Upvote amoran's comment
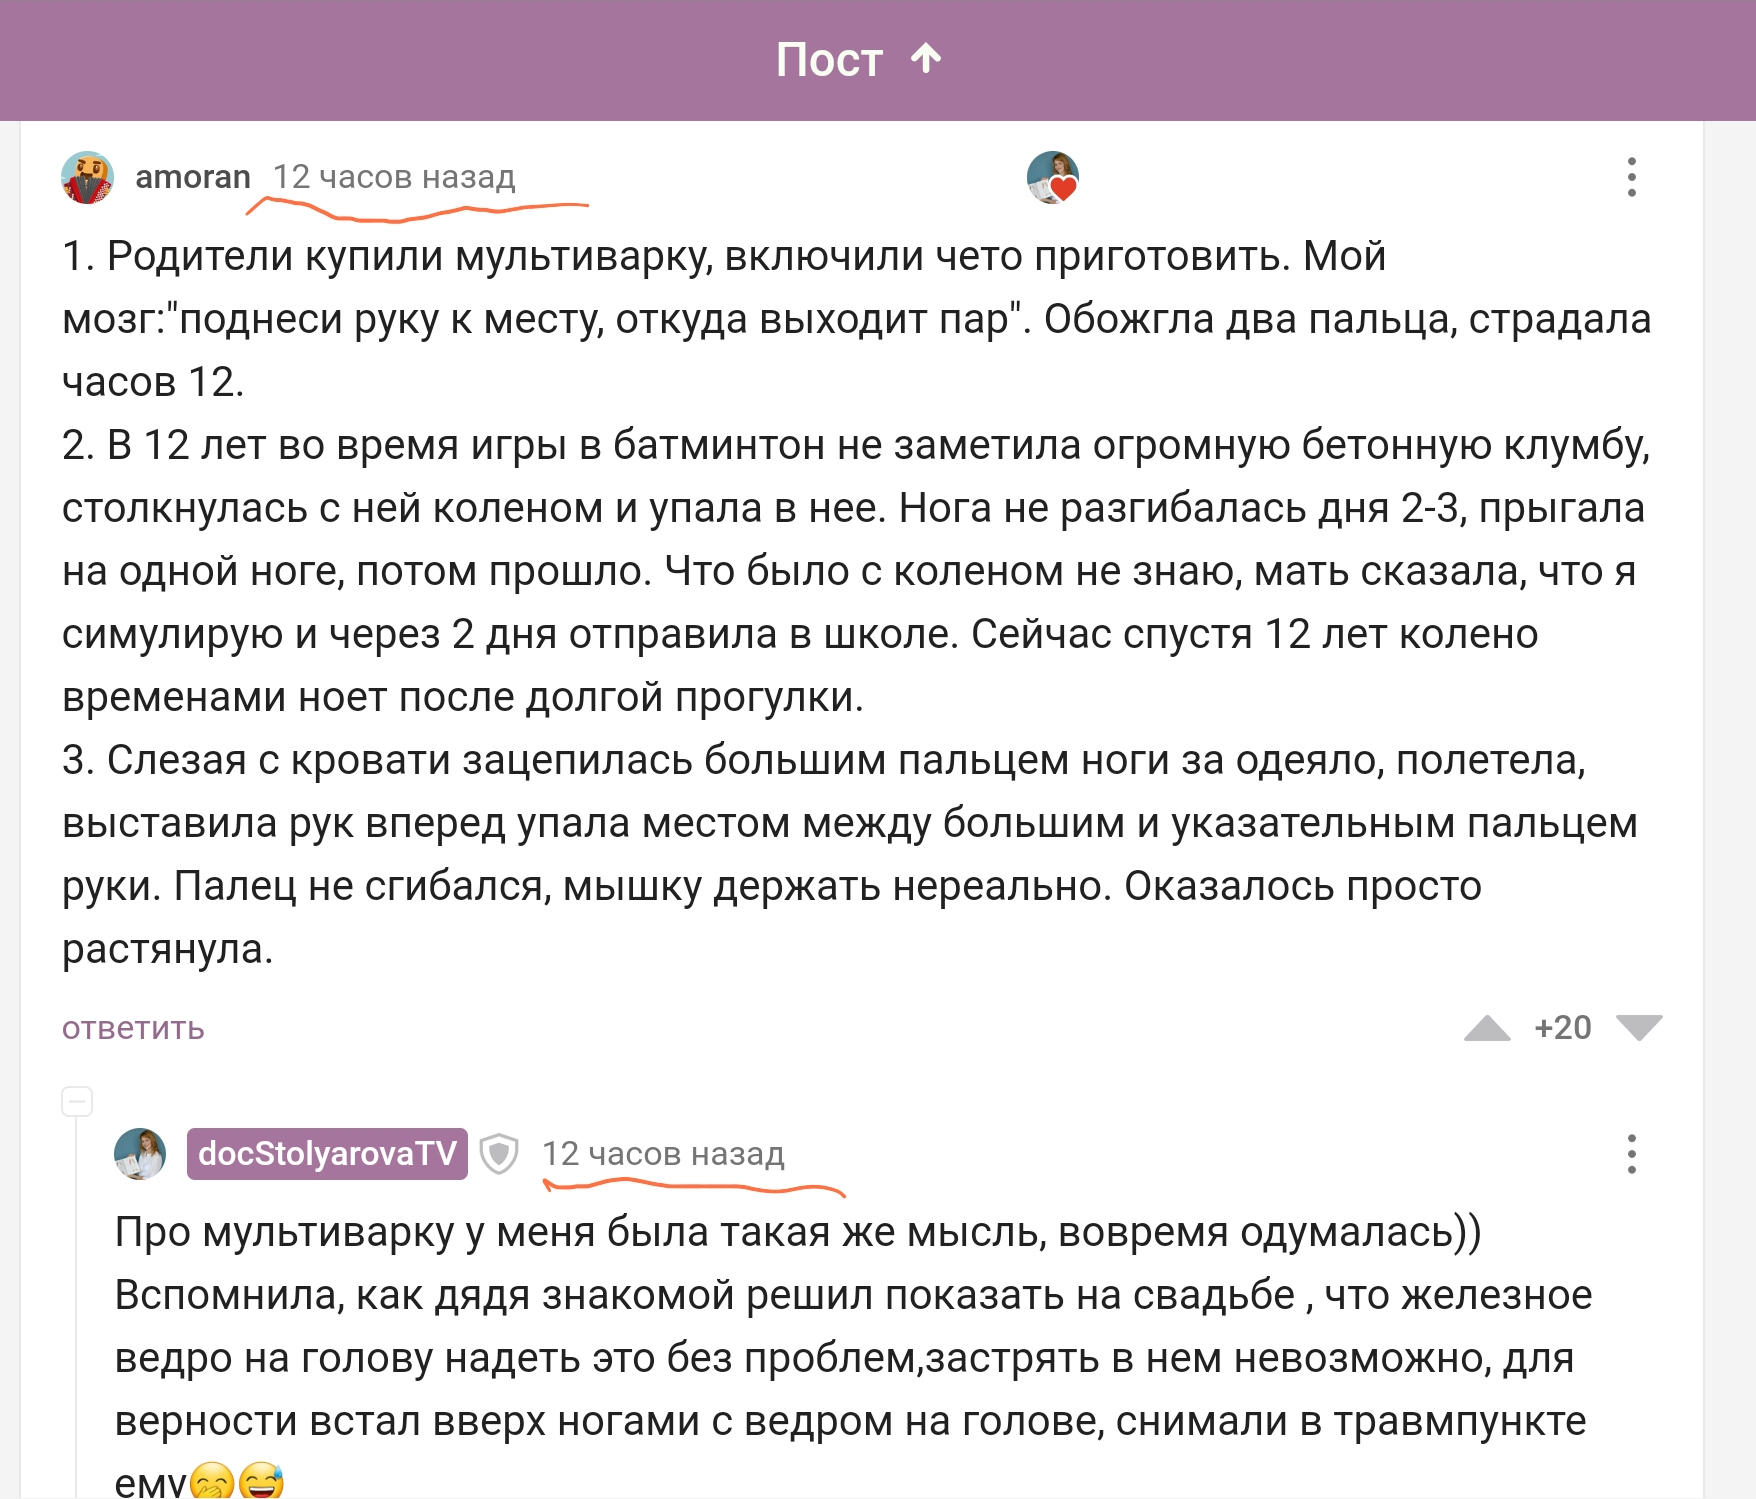The width and height of the screenshot is (1756, 1499). pos(1487,1028)
